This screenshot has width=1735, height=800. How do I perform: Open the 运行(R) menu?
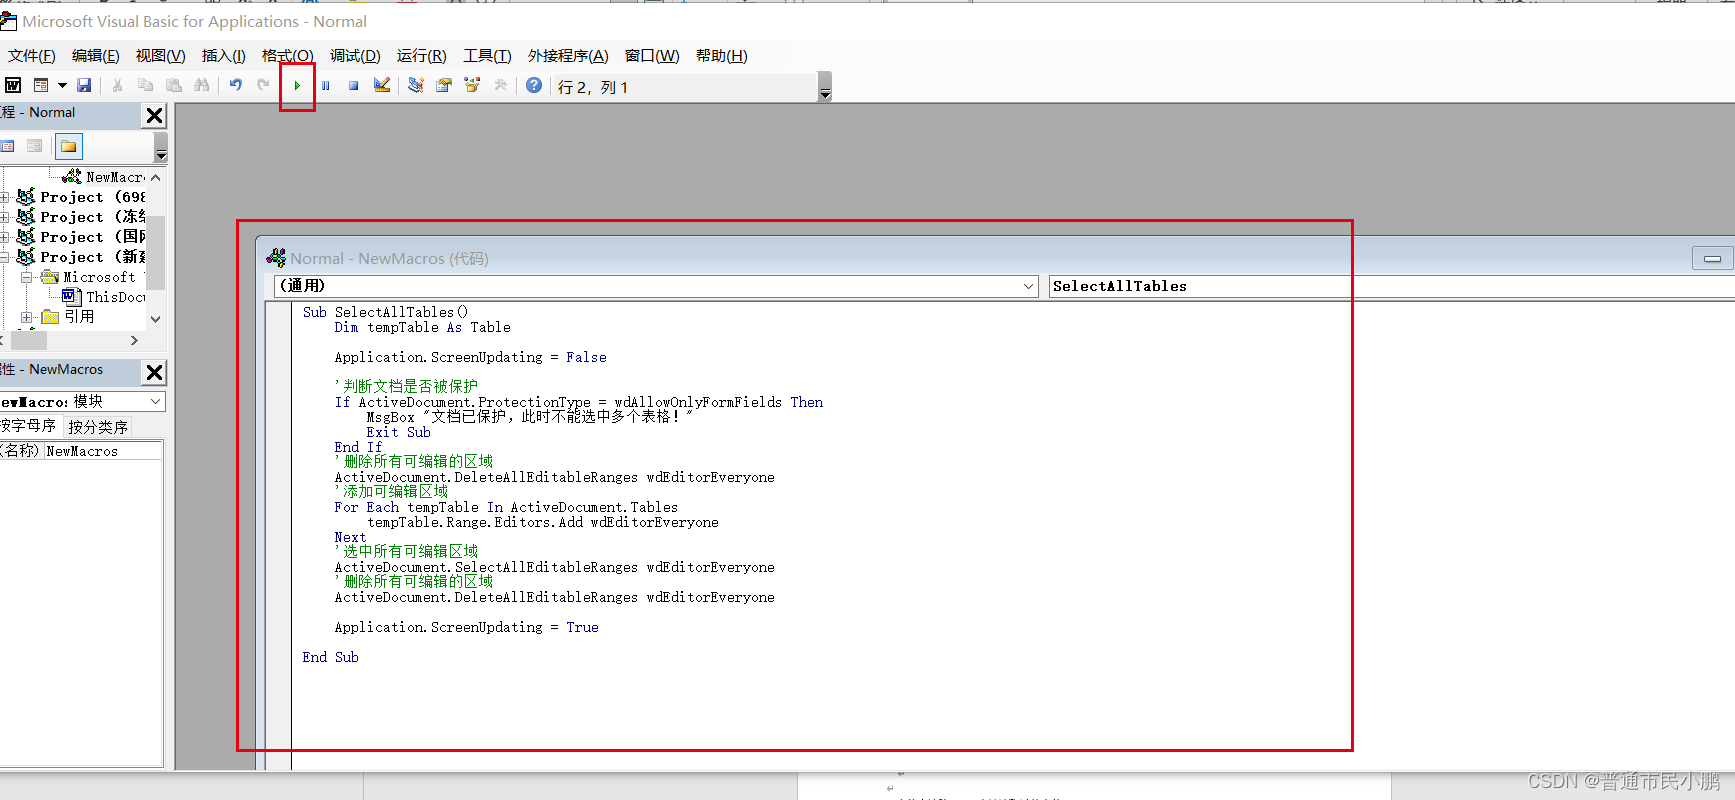click(x=422, y=56)
